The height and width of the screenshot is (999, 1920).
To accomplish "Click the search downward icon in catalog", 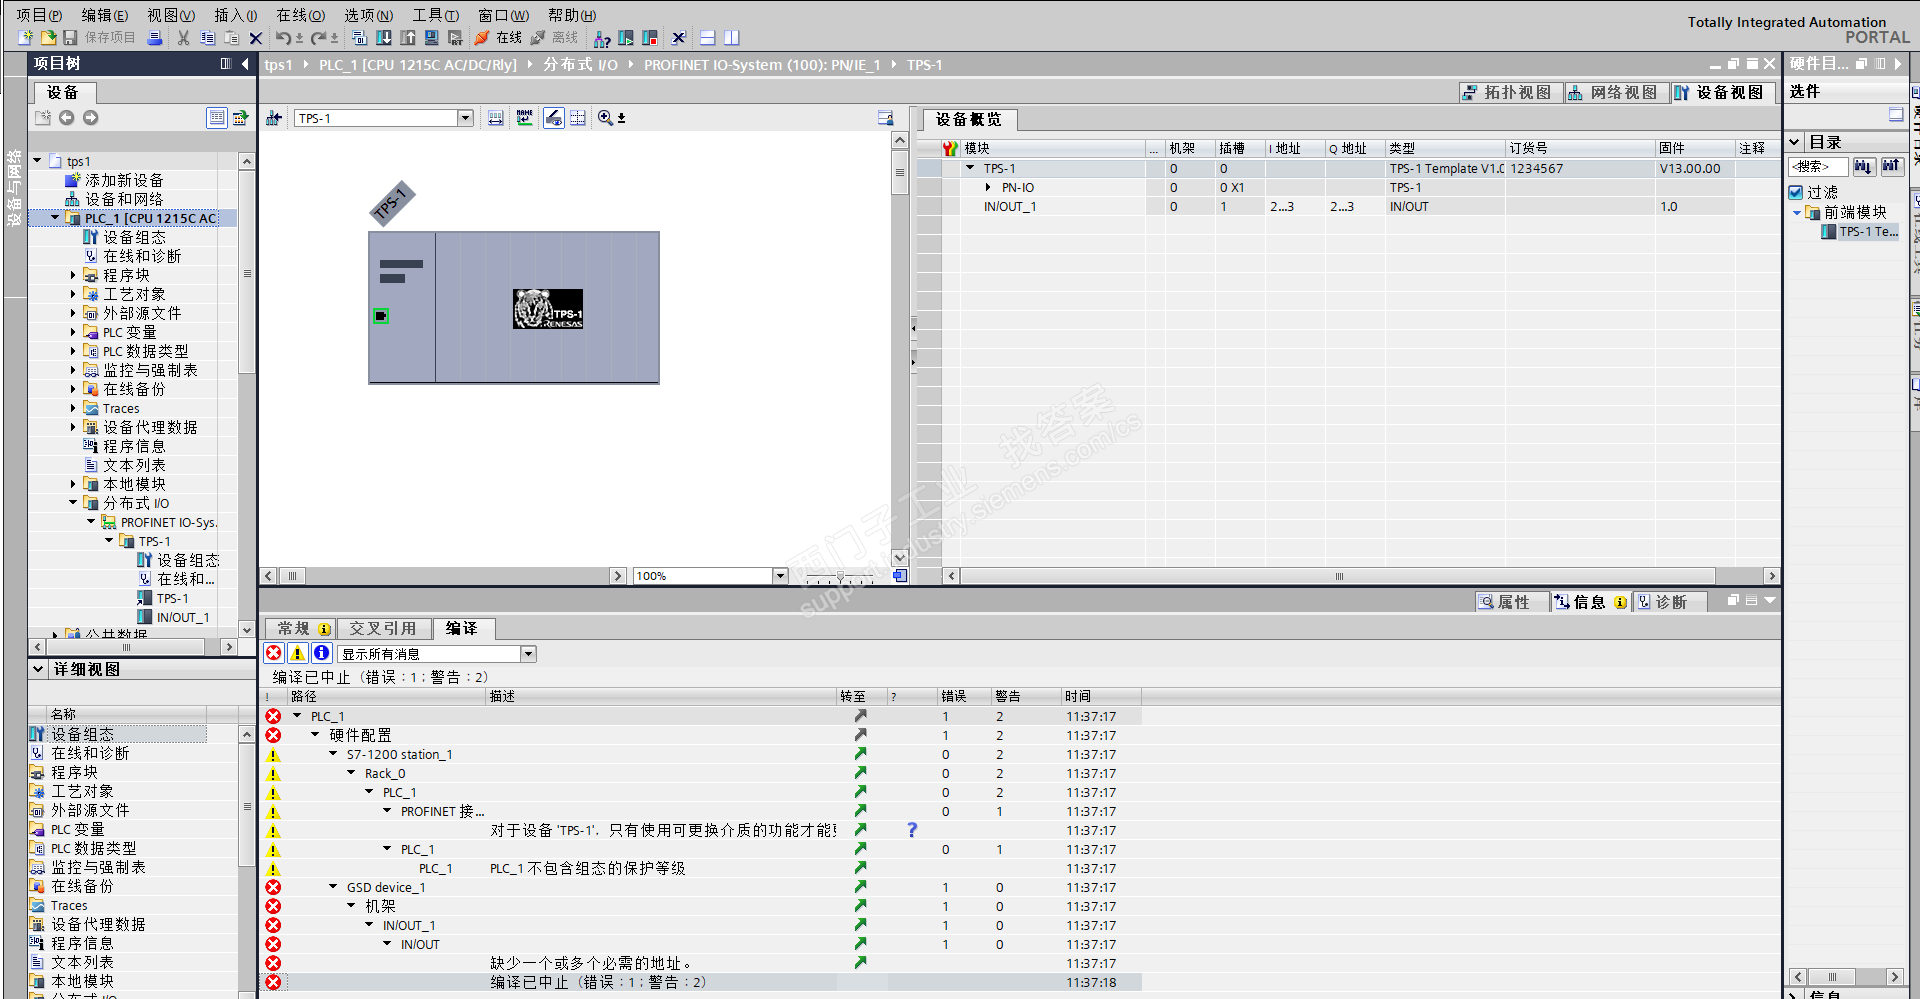I will (x=1863, y=166).
